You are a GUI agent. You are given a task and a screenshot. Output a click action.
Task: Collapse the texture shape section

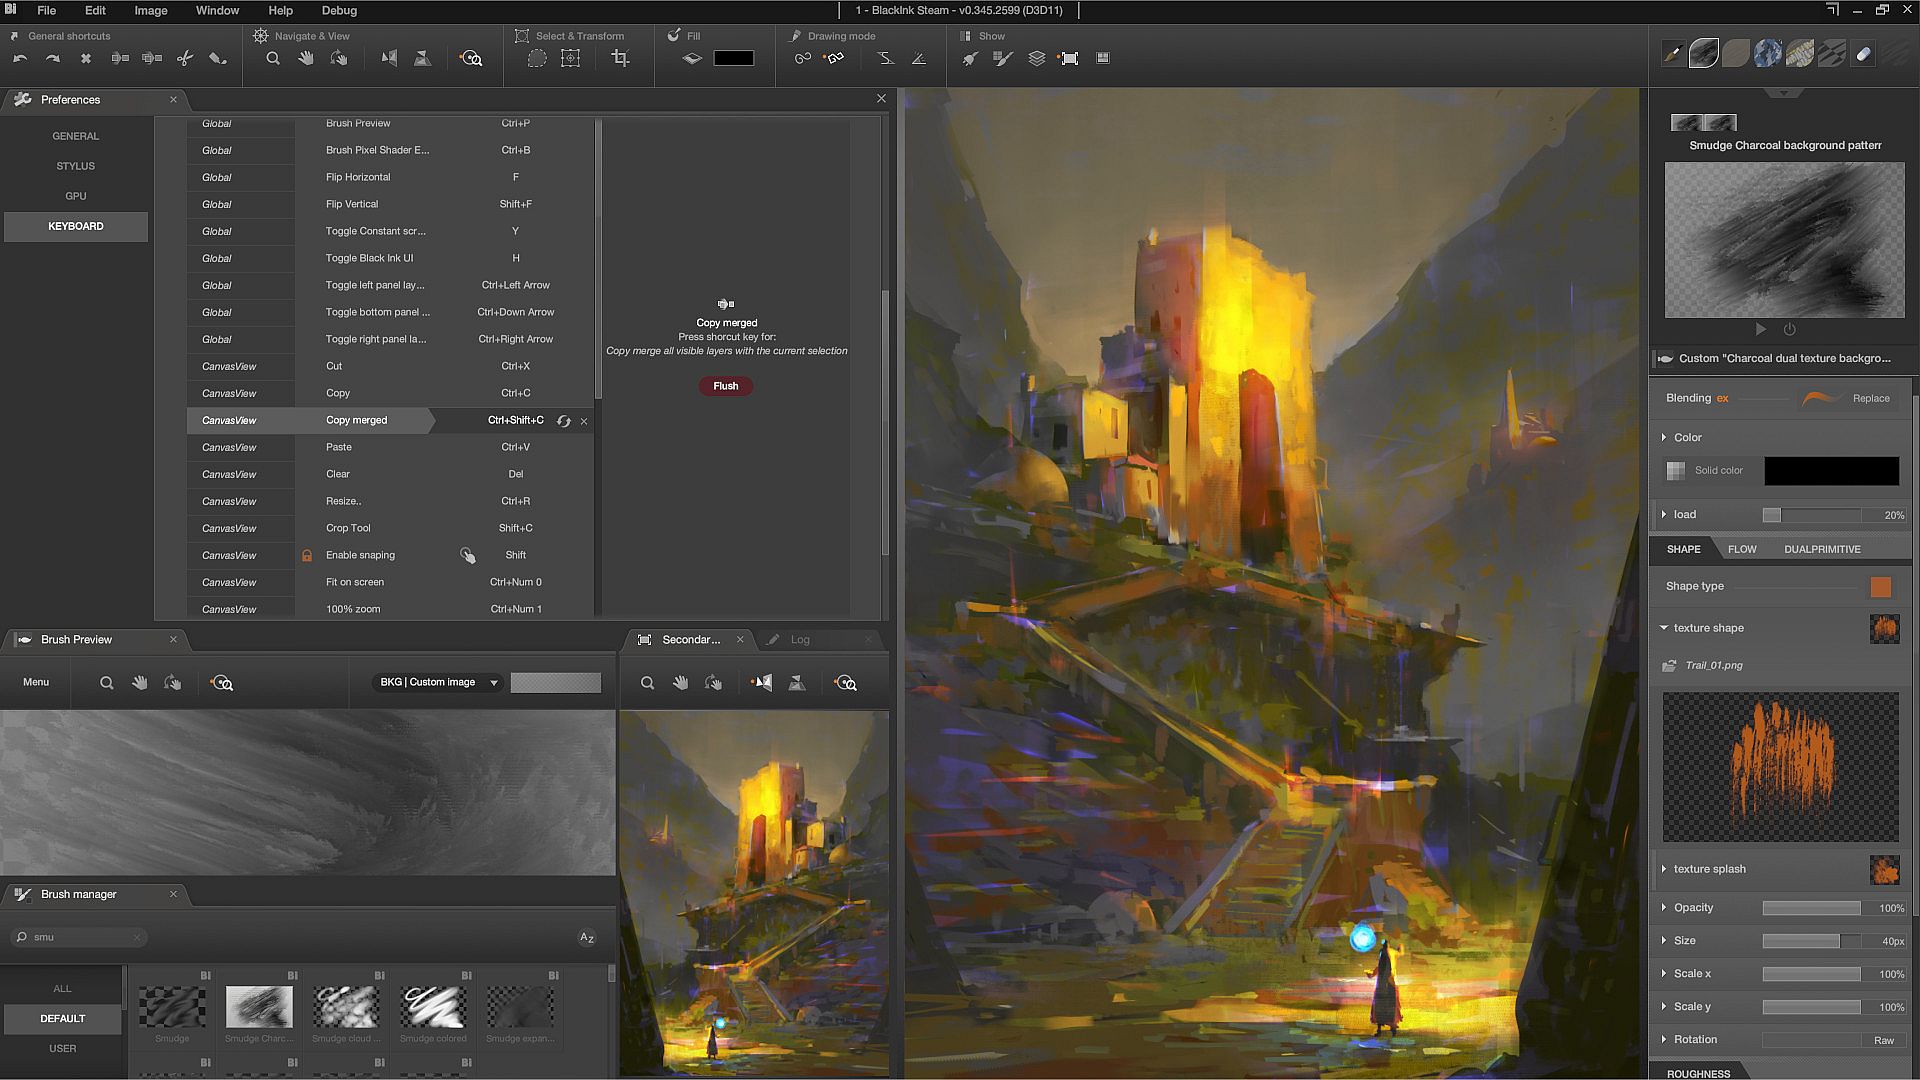[1664, 628]
